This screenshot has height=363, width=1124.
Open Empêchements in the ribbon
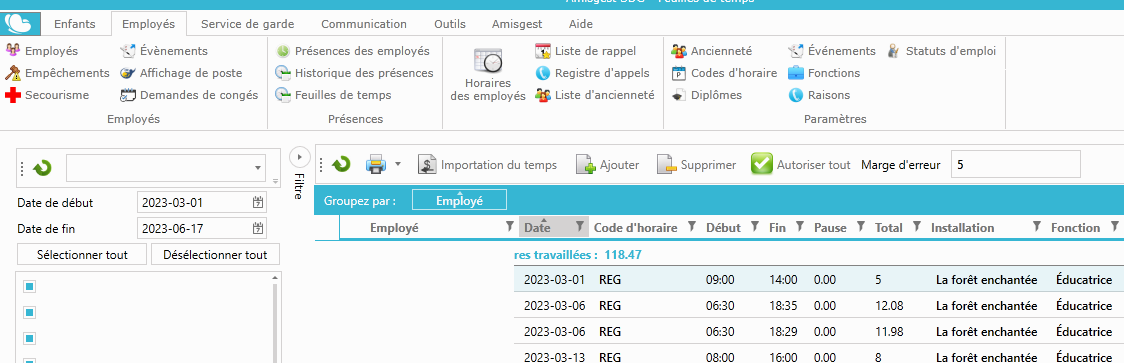click(57, 72)
